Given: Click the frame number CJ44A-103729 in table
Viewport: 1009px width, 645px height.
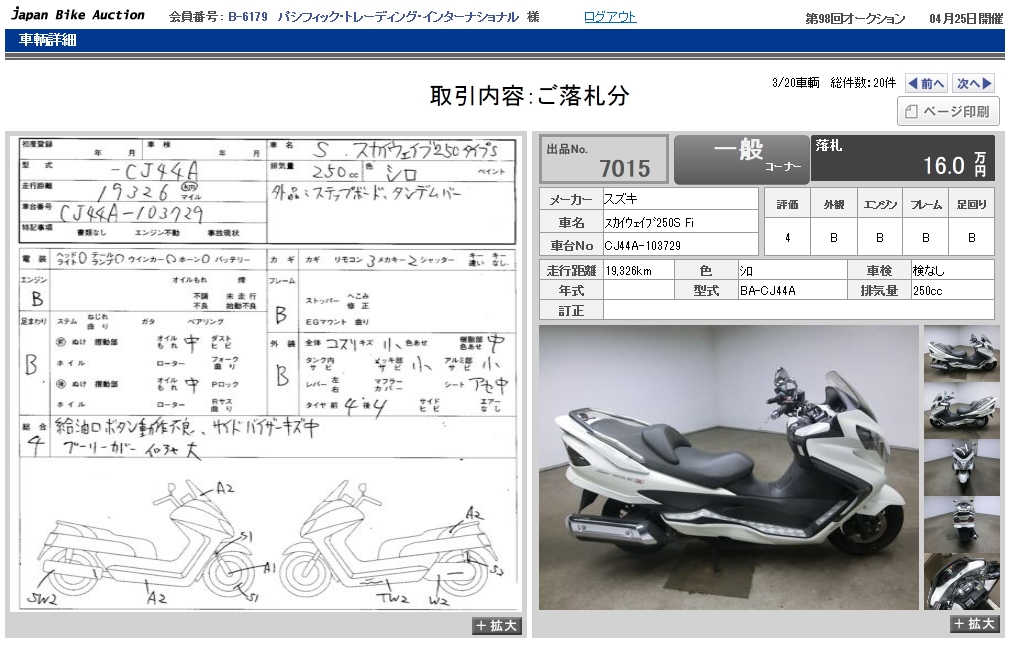Looking at the screenshot, I should pyautogui.click(x=642, y=246).
